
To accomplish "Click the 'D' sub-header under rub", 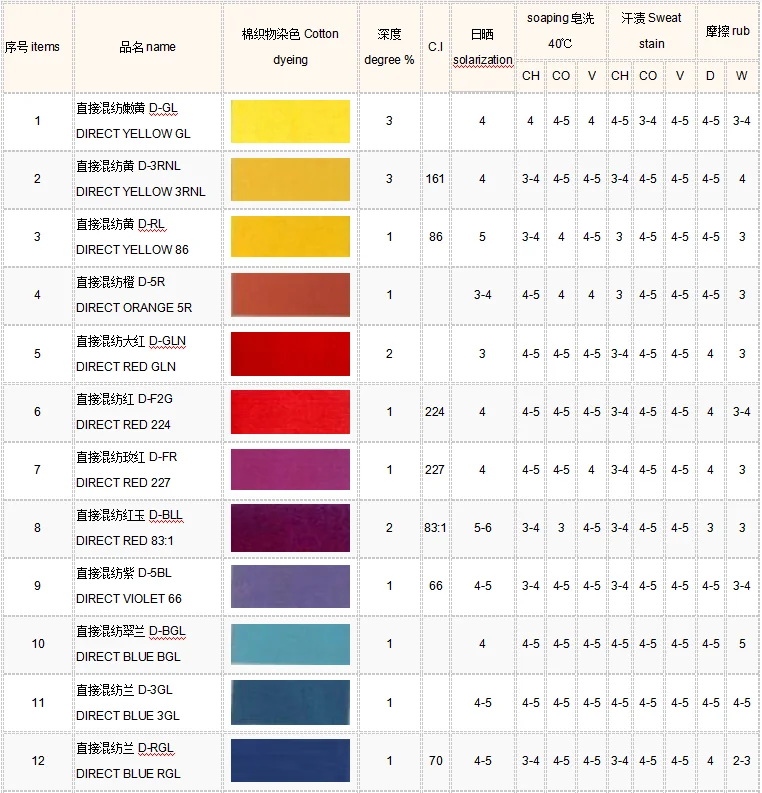I will point(710,76).
